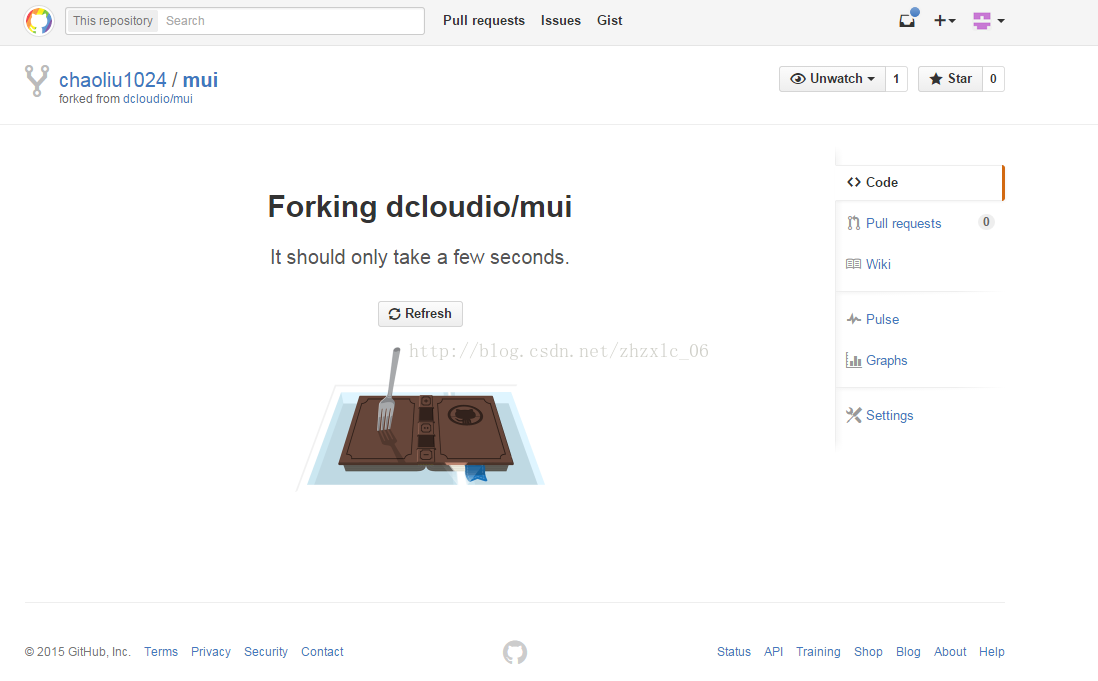Open Gist in top navigation
The width and height of the screenshot is (1098, 681).
(610, 21)
